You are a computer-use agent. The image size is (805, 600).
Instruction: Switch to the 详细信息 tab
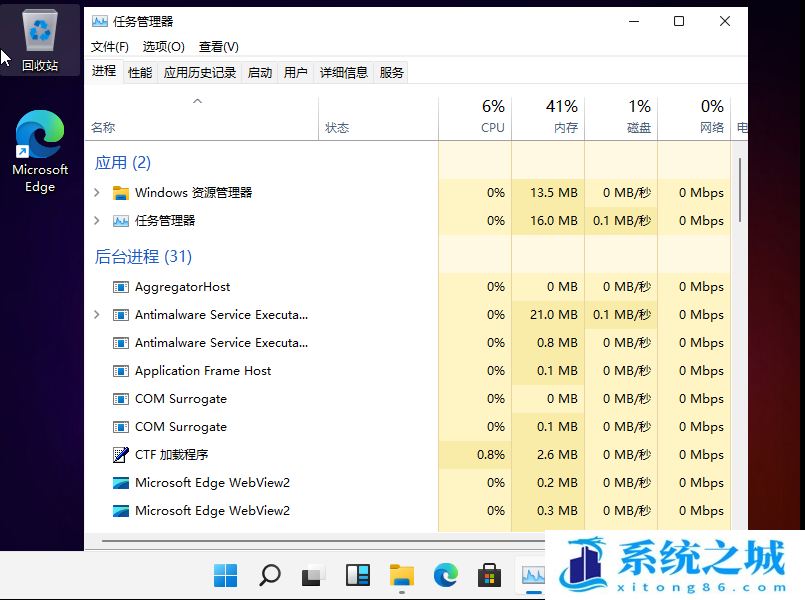[344, 73]
